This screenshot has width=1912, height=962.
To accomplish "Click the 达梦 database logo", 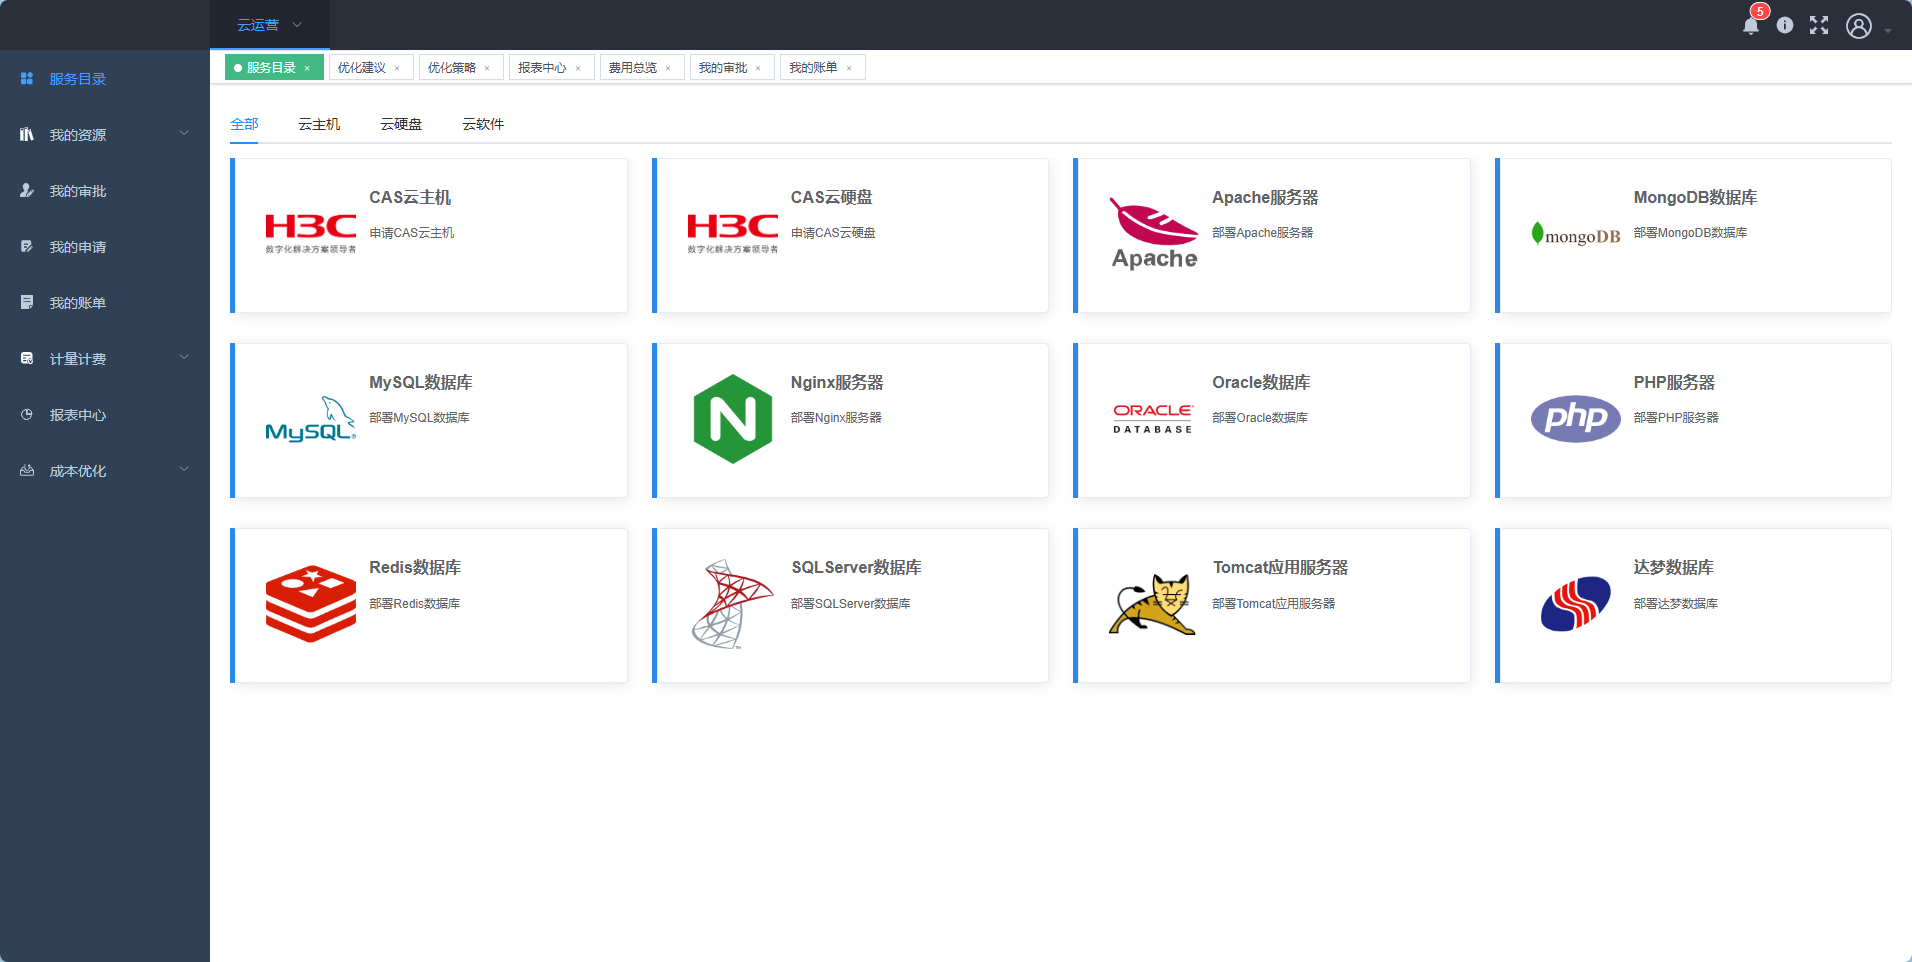I will point(1576,604).
